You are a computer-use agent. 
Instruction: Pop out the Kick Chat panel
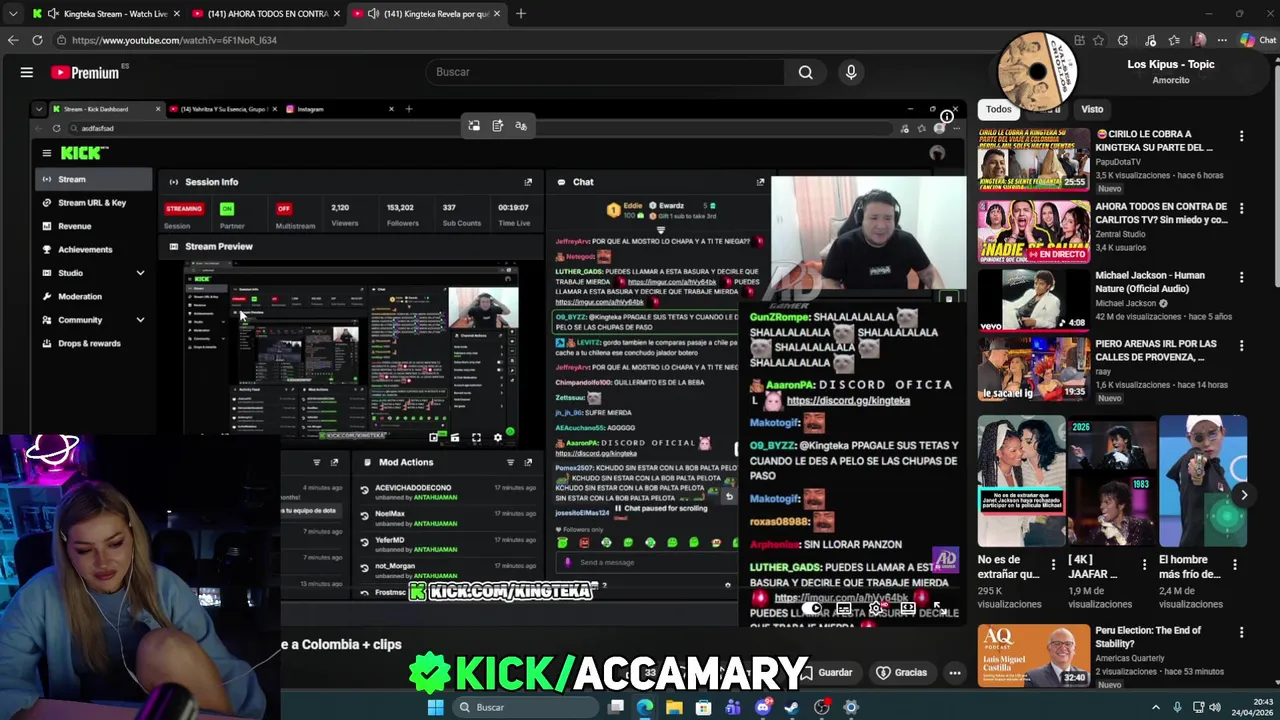(760, 182)
